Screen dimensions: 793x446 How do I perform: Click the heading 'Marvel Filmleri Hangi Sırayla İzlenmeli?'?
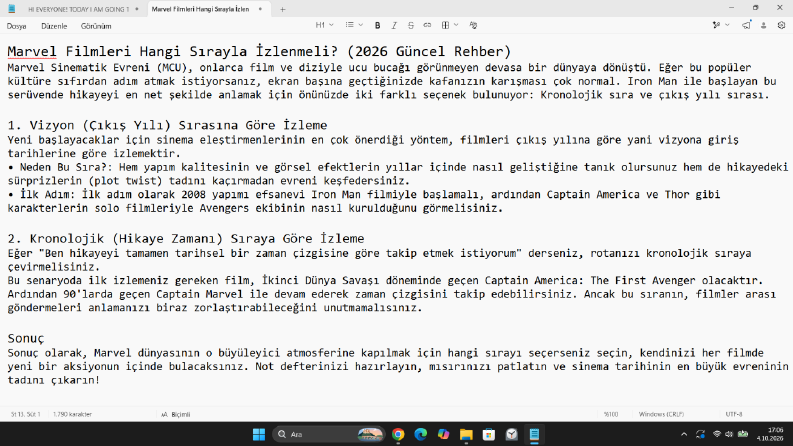[x=172, y=52]
